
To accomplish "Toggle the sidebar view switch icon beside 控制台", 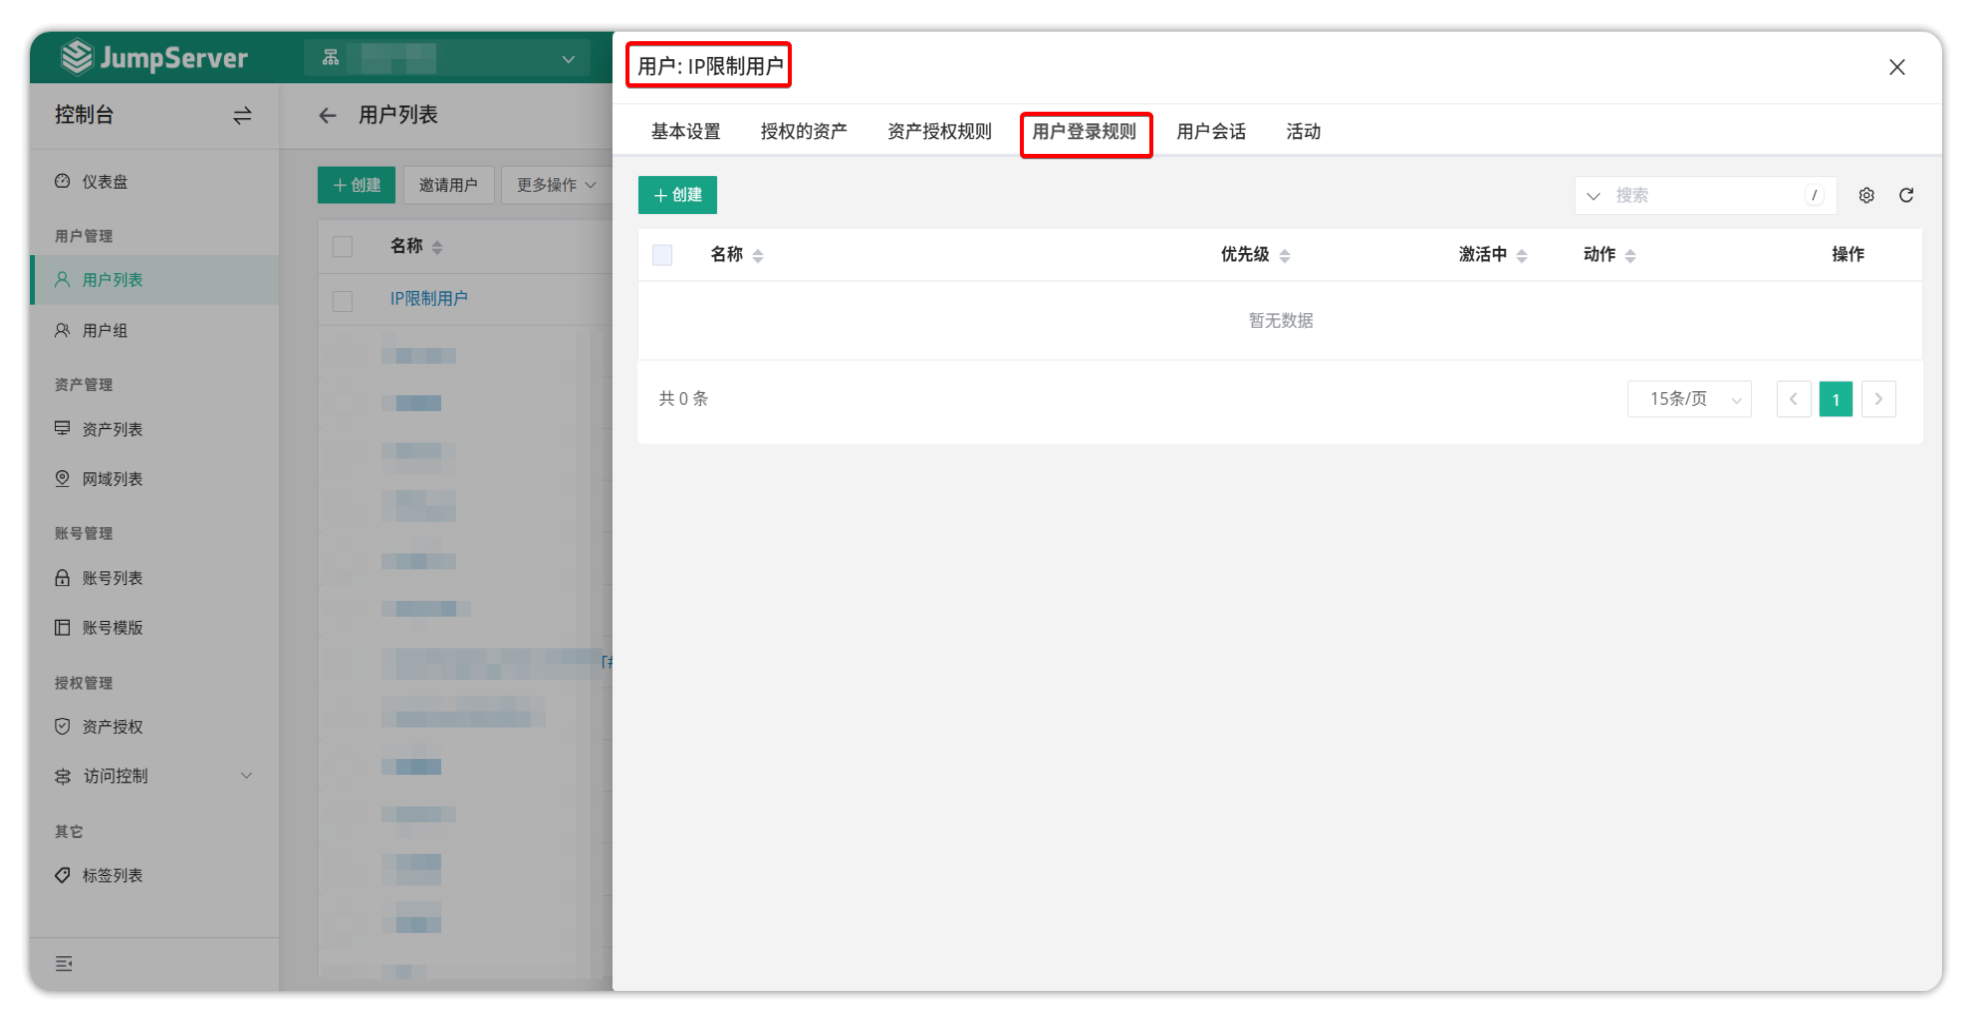I will click(x=242, y=116).
